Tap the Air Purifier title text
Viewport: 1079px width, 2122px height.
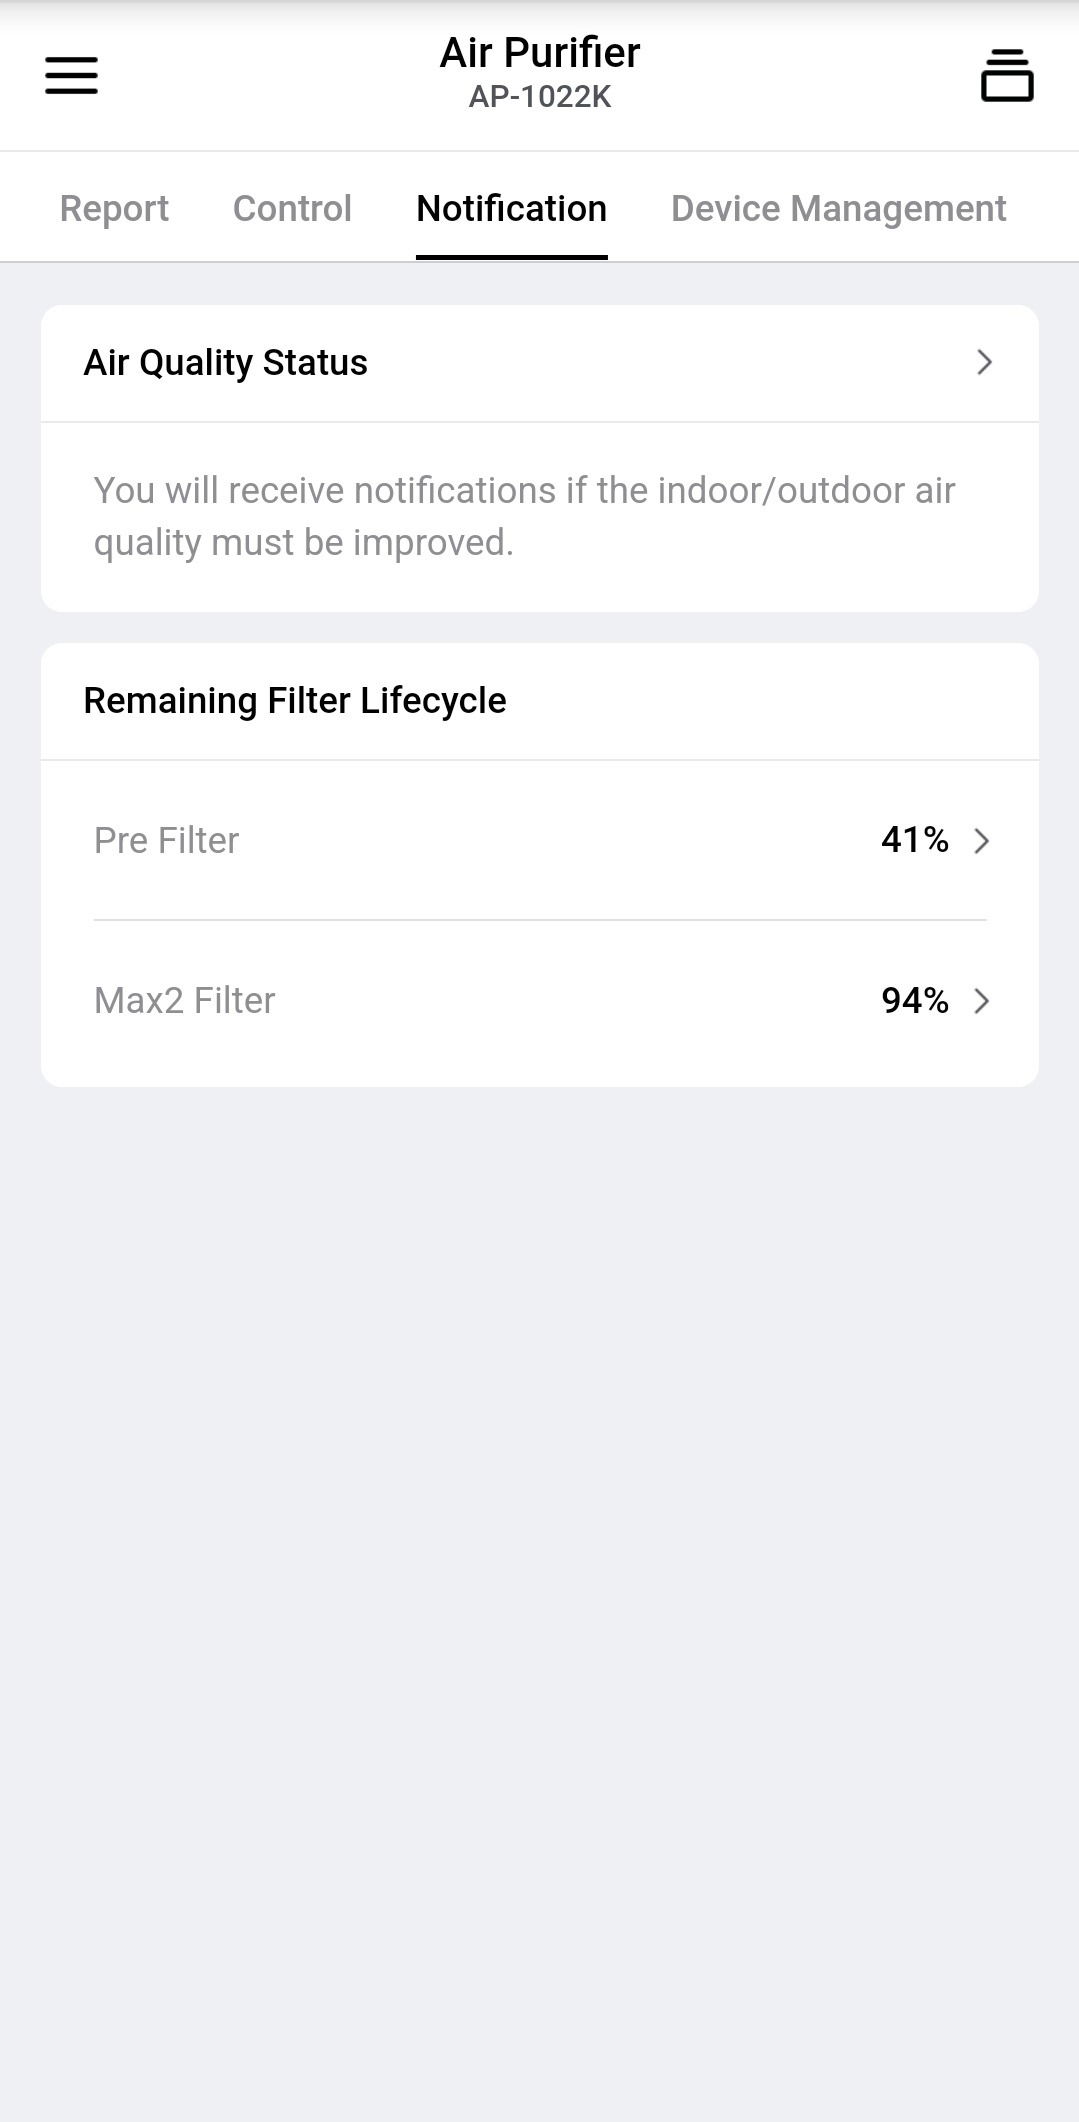540,53
